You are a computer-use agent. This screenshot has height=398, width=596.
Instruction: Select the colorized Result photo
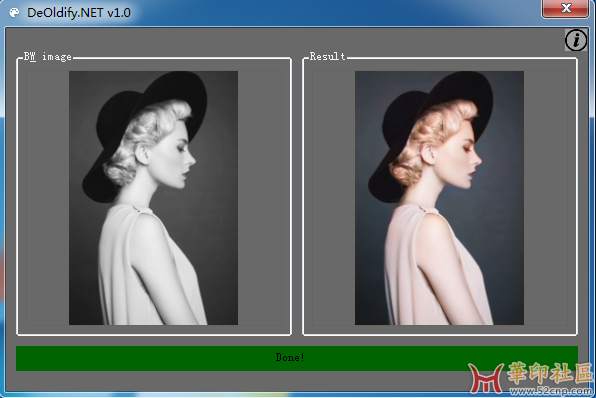point(439,198)
